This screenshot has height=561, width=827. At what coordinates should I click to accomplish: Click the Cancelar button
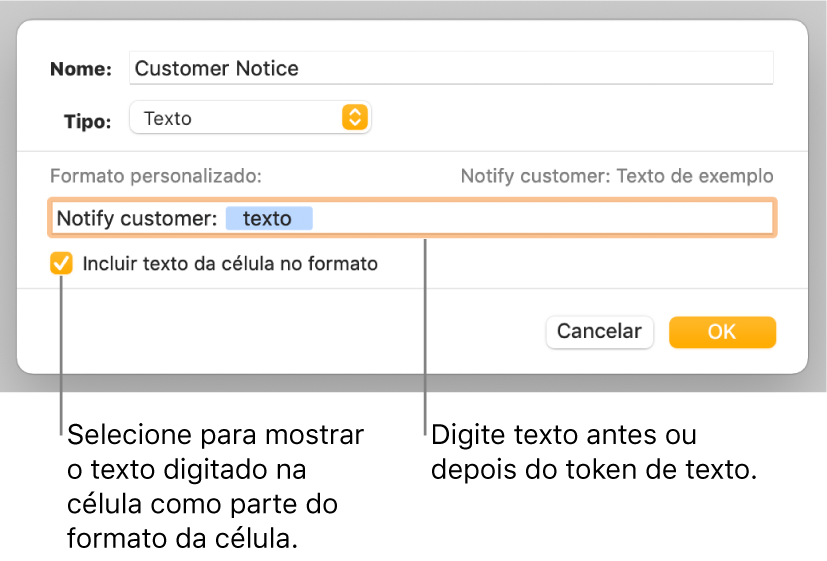[x=599, y=332]
